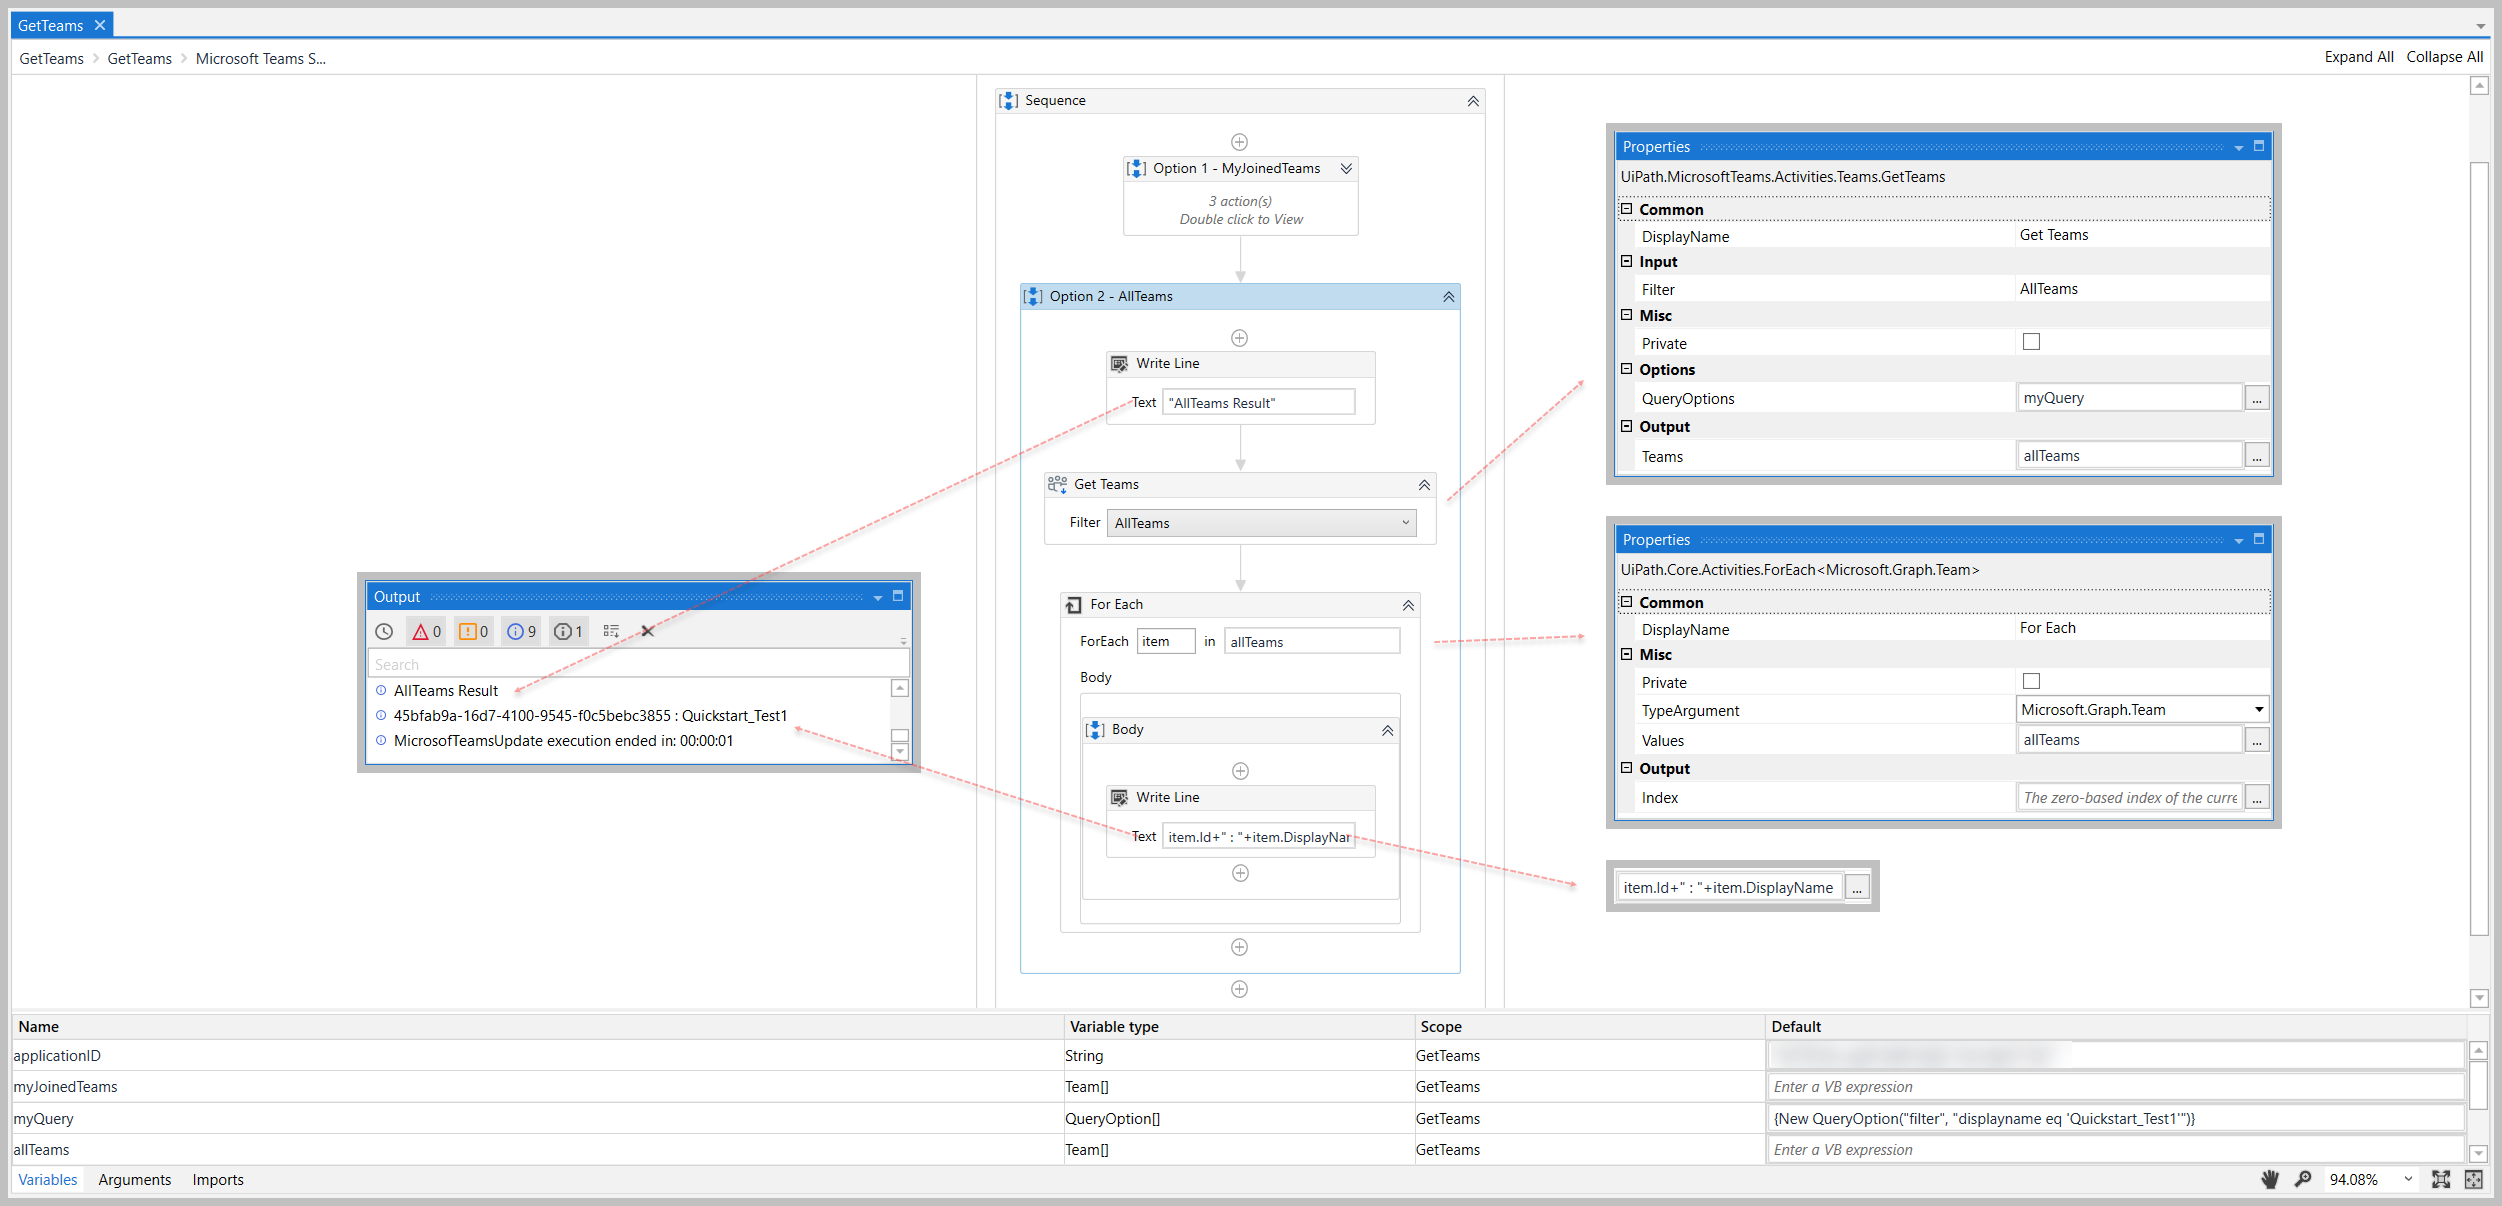The image size is (2502, 1206).
Task: Collapse Option 2 - AllTeams sequence
Action: click(1448, 297)
